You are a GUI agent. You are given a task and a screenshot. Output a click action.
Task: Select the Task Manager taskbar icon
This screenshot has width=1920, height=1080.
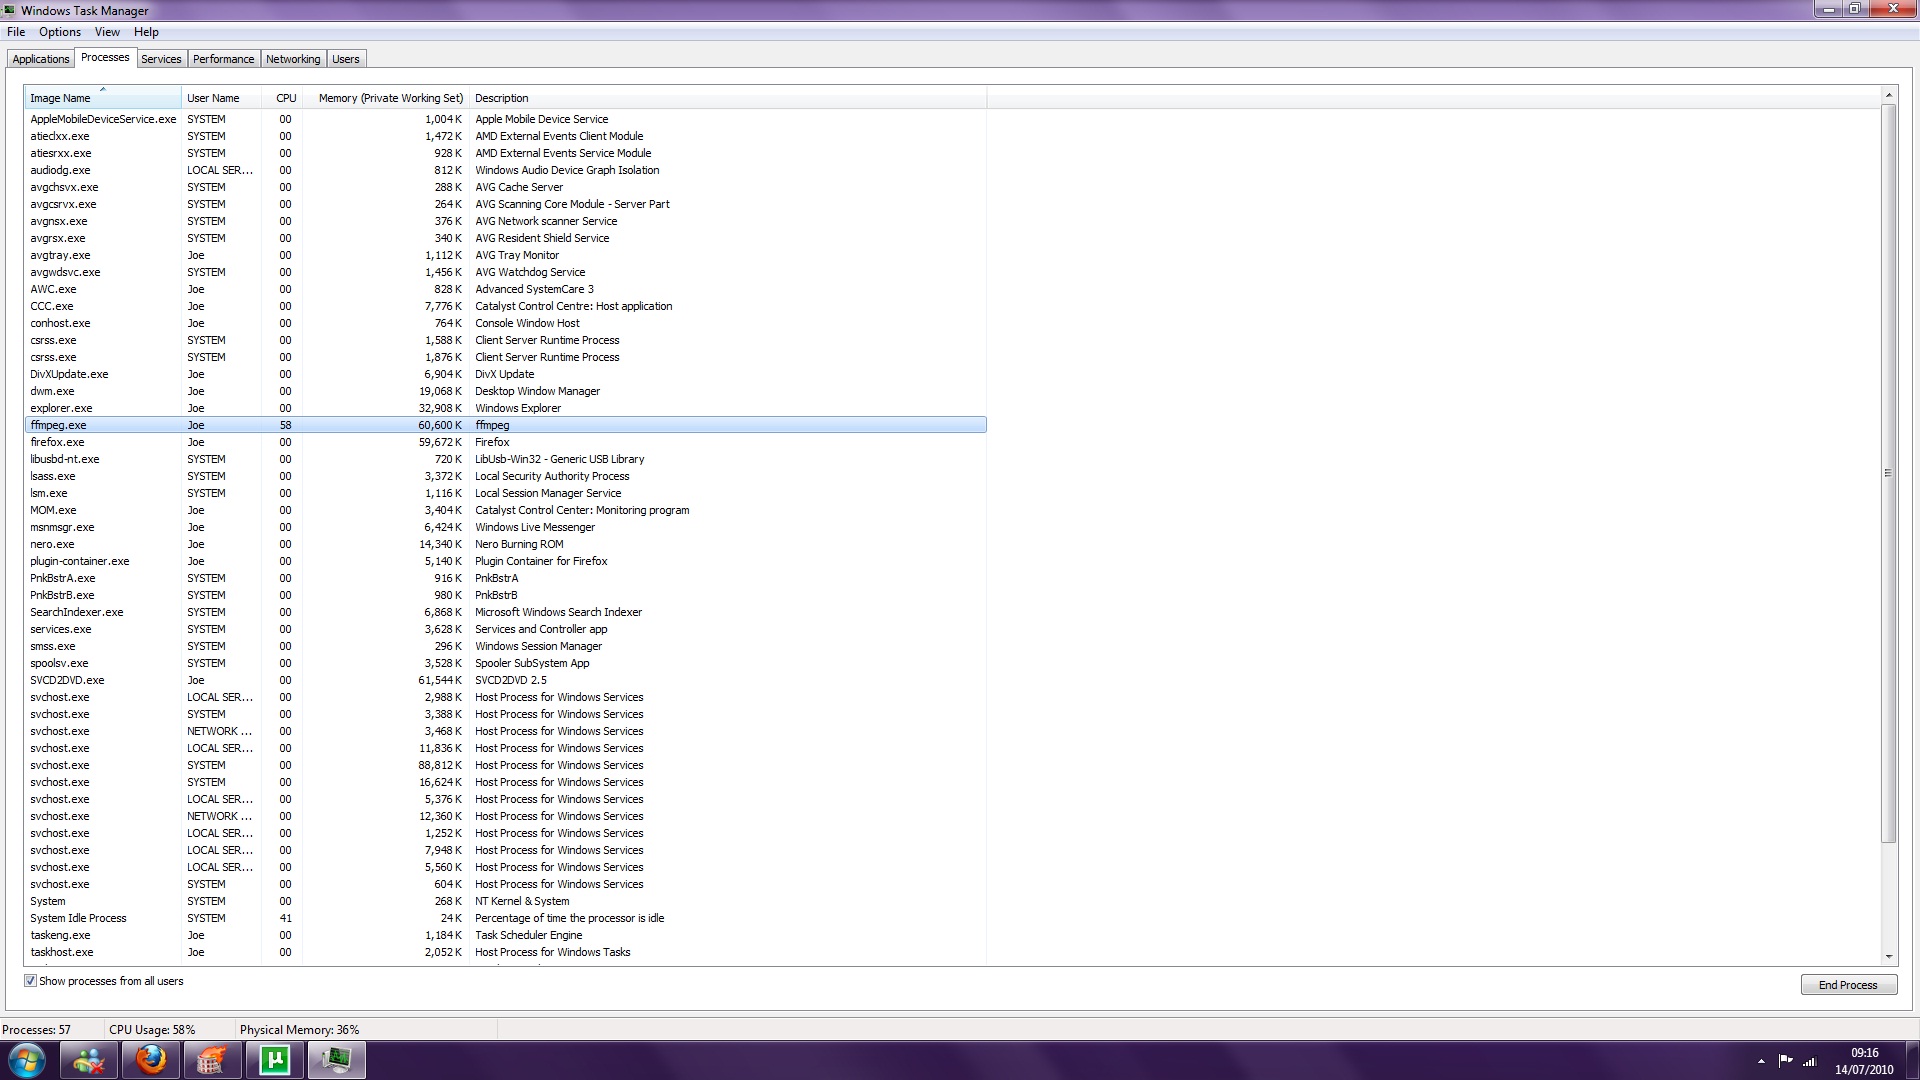336,1060
